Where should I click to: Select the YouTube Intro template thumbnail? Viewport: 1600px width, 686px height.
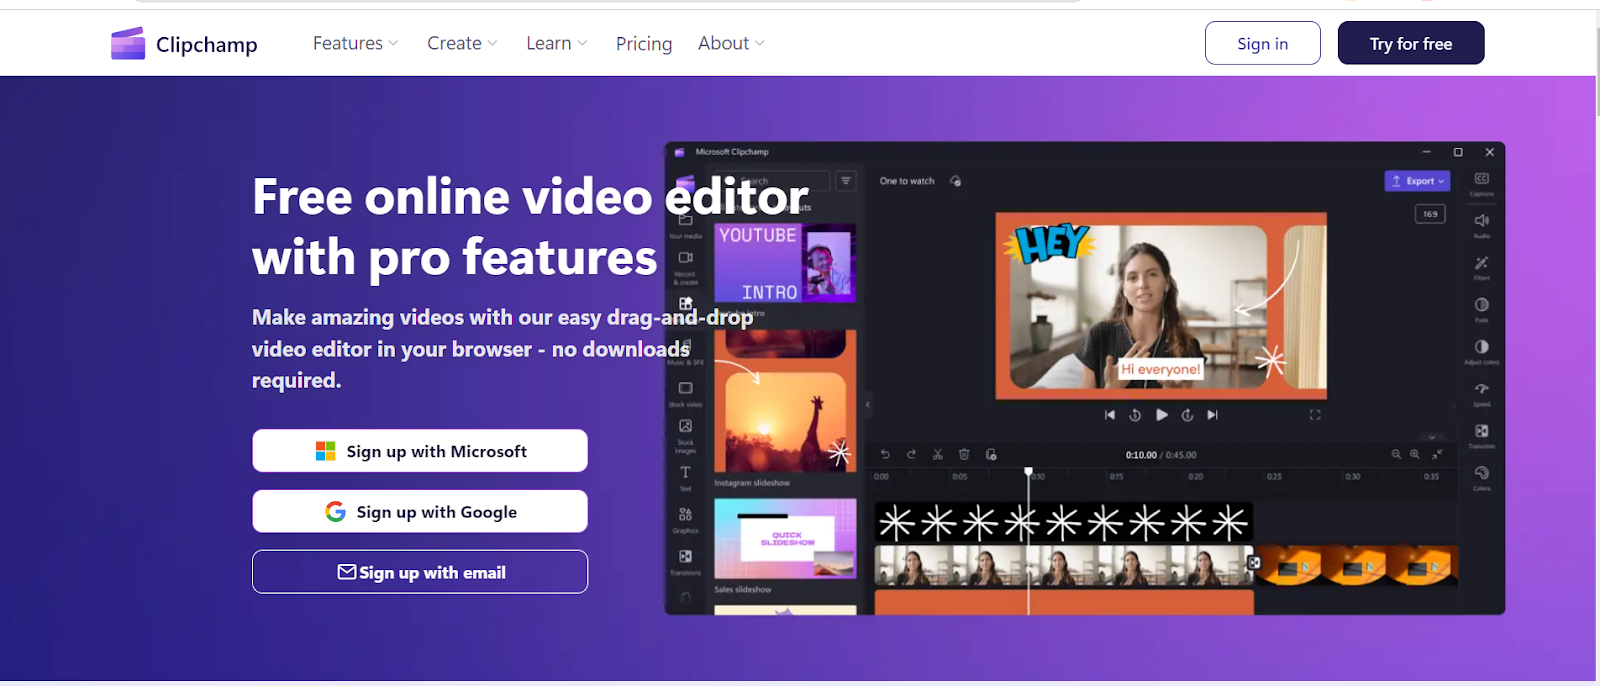[785, 263]
